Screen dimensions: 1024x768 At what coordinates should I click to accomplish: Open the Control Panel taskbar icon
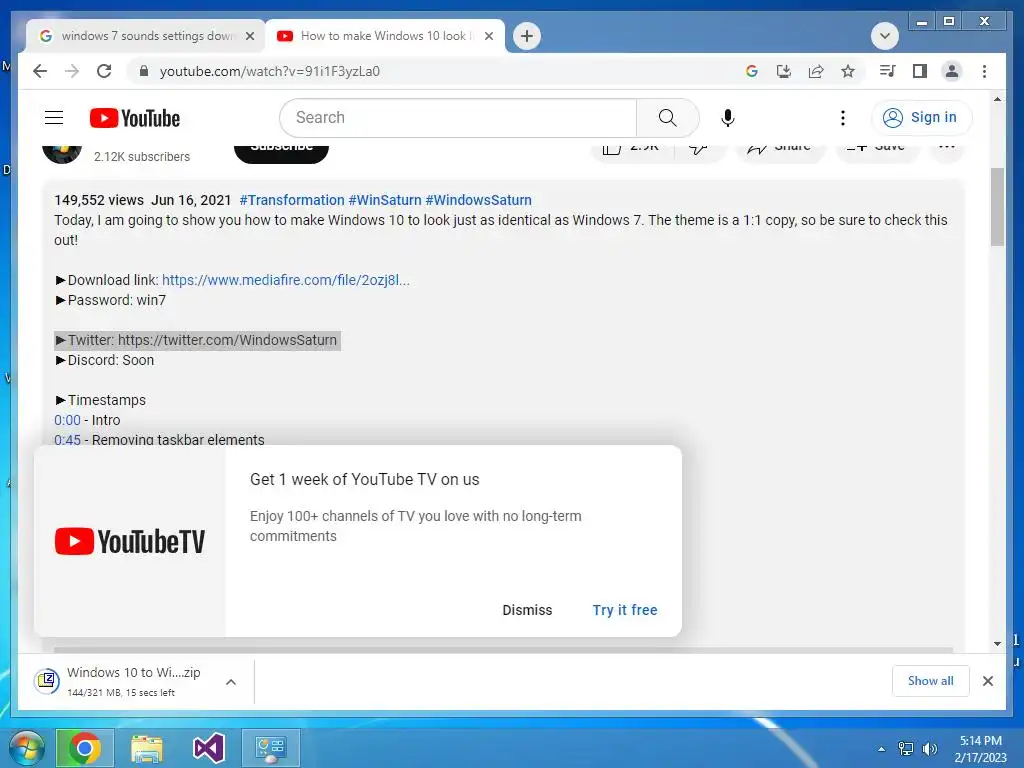[271, 748]
